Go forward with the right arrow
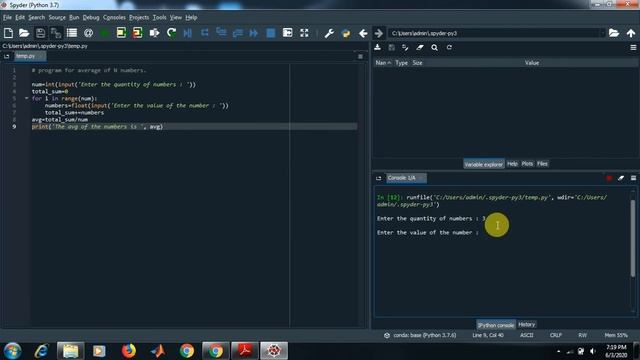Viewport: 640px width, 360px height. (379, 33)
